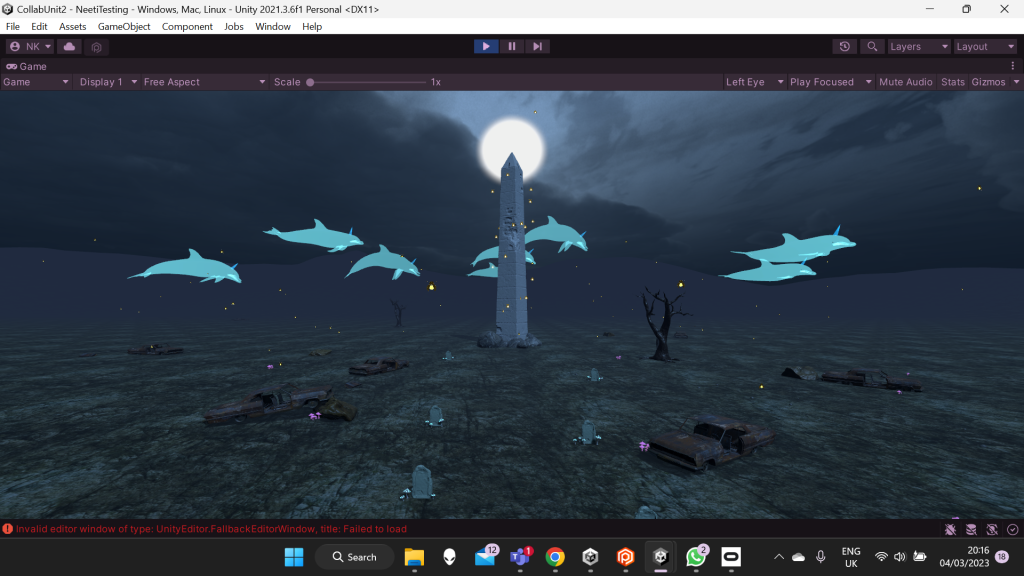This screenshot has height=576, width=1024.
Task: Open the Display 1 dropdown
Action: pyautogui.click(x=108, y=82)
